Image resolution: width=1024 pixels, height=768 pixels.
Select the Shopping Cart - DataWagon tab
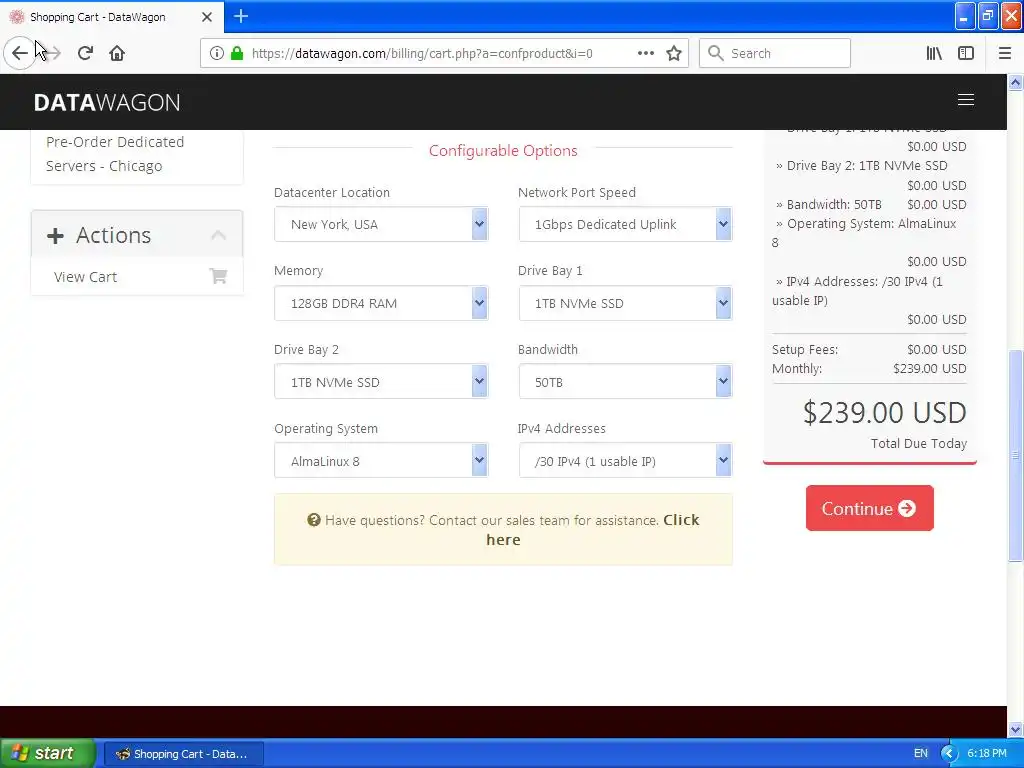[x=112, y=17]
